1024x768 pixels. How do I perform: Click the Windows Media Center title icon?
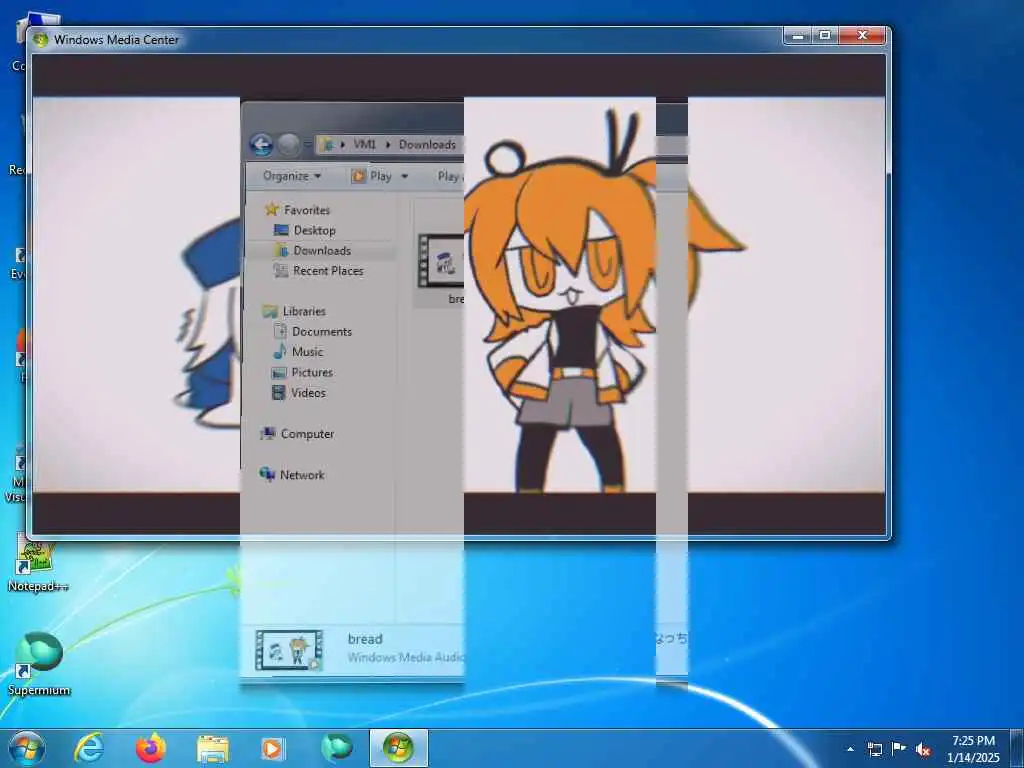[40, 40]
